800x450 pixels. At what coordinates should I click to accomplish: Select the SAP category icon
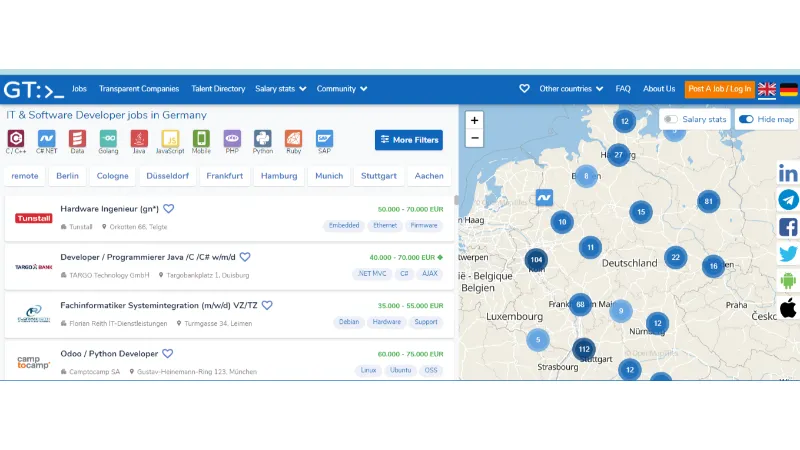pos(324,139)
